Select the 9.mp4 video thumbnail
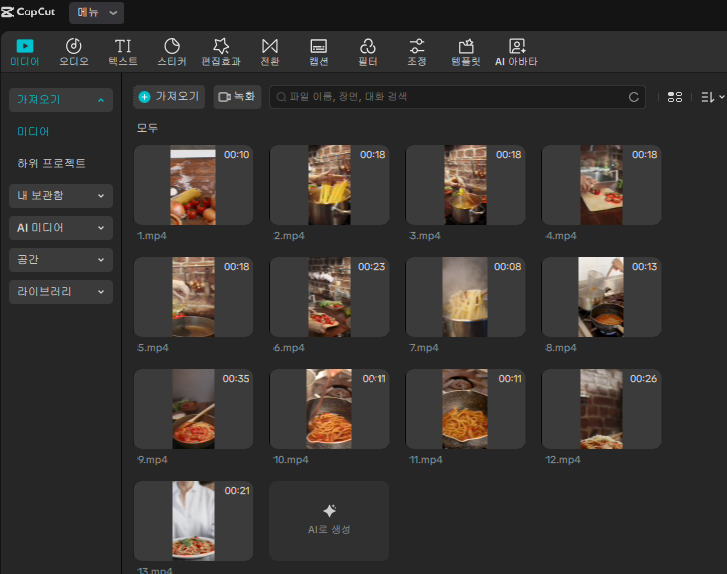This screenshot has width=727, height=574. pyautogui.click(x=193, y=408)
